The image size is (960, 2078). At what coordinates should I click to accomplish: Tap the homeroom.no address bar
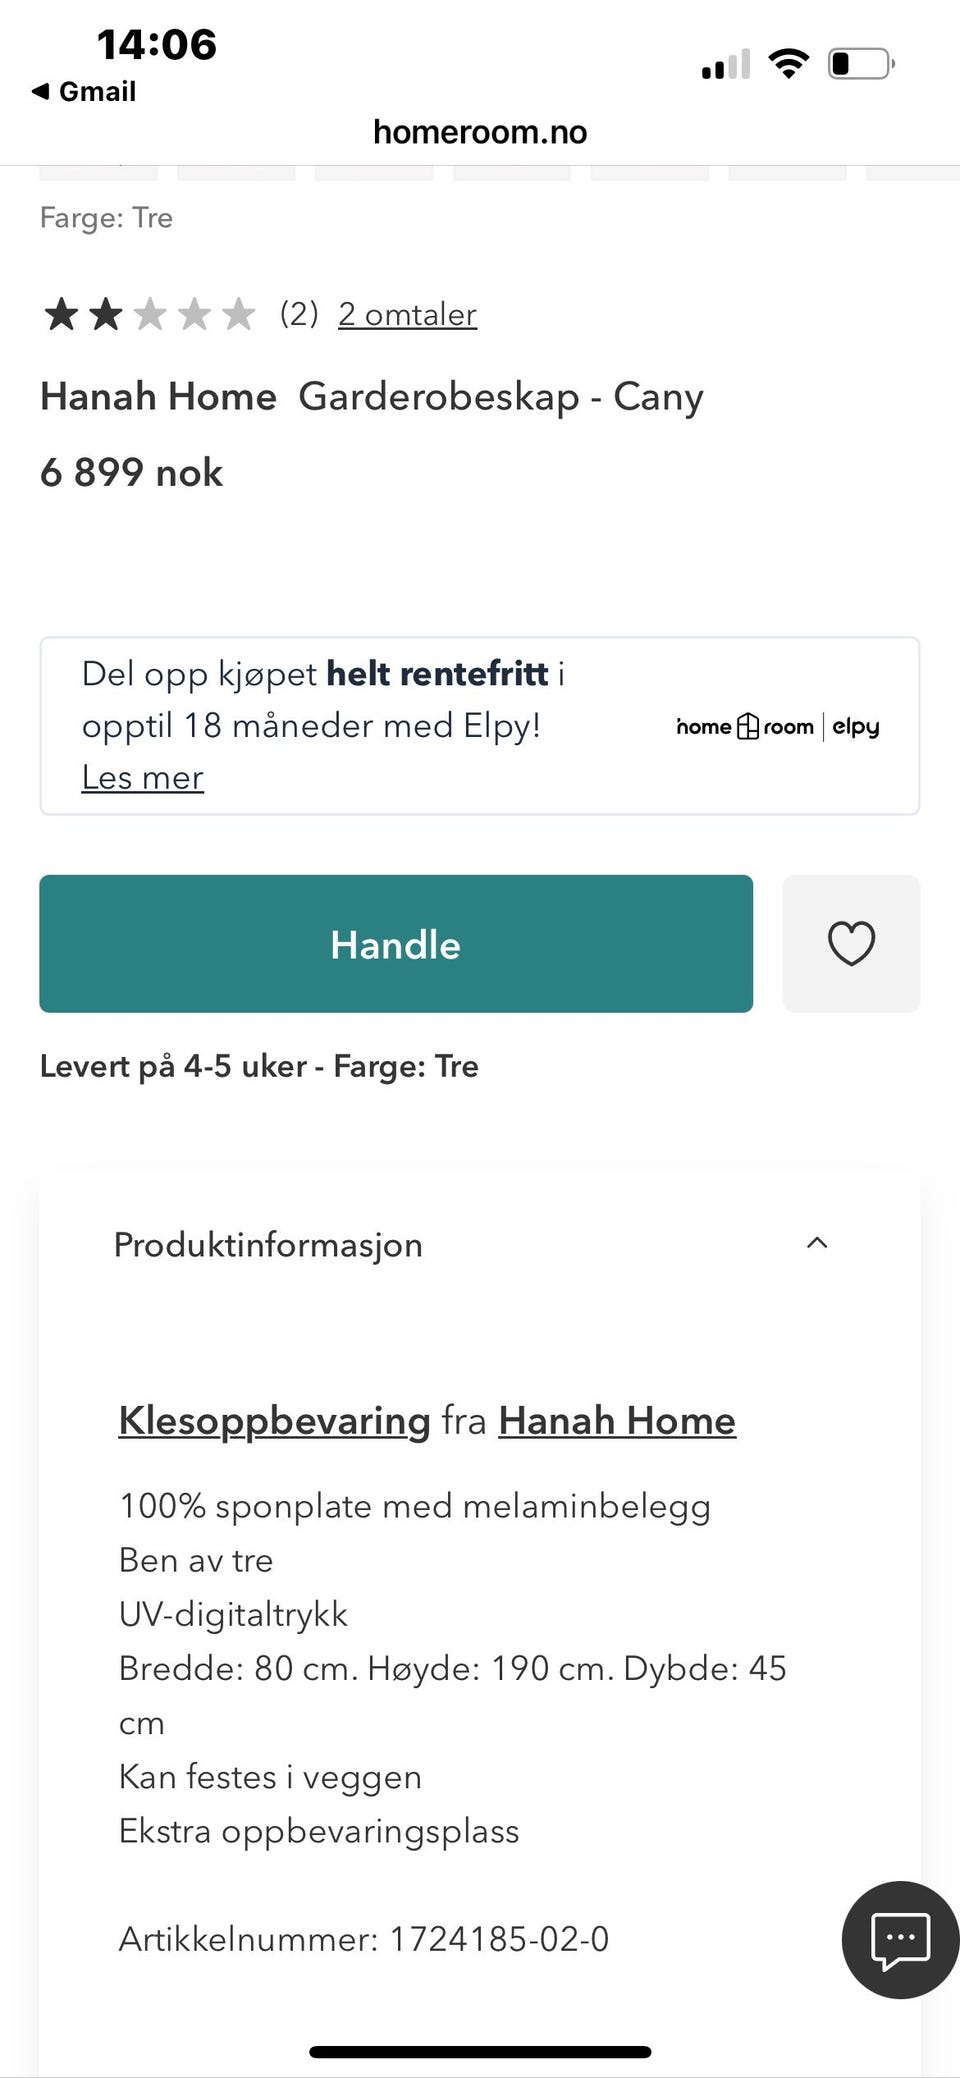point(480,132)
